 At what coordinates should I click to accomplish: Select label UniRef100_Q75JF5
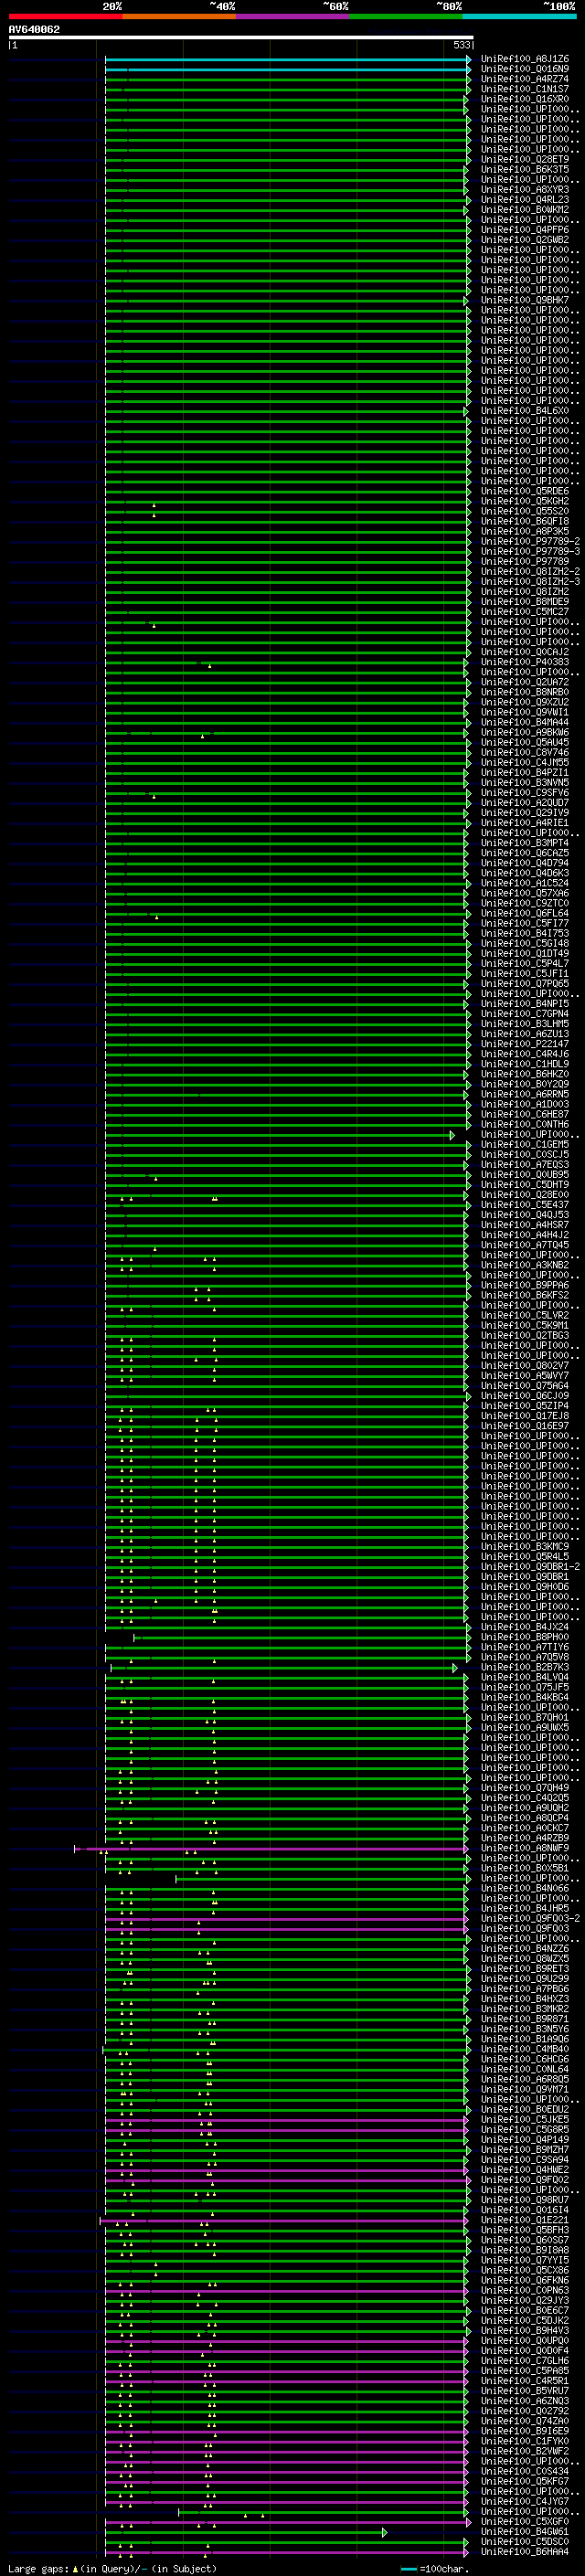525,1687
